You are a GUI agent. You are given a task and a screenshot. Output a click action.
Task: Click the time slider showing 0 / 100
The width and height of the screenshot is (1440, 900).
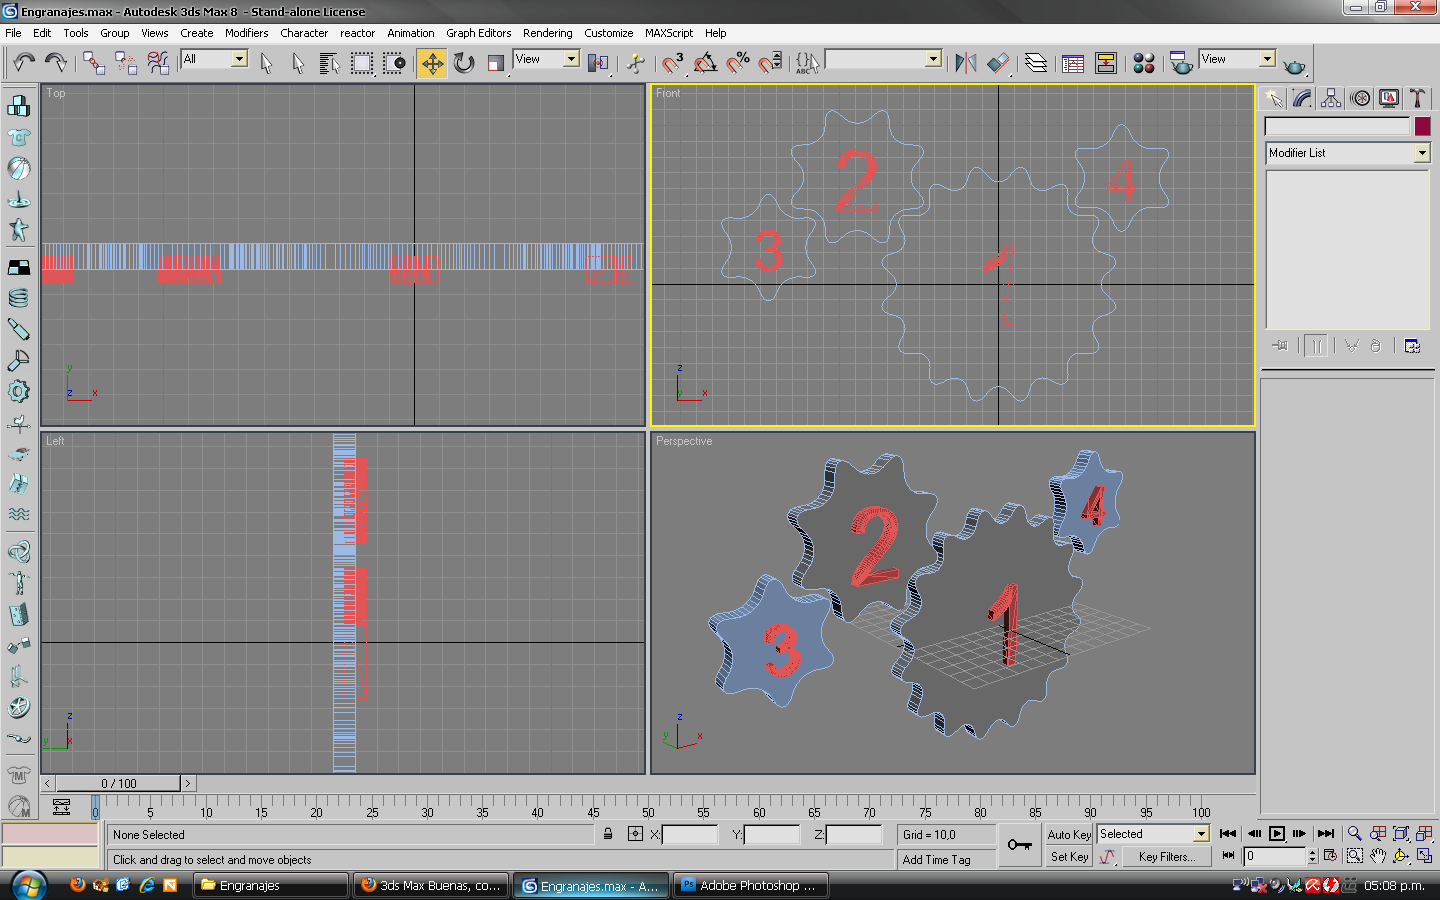(119, 783)
